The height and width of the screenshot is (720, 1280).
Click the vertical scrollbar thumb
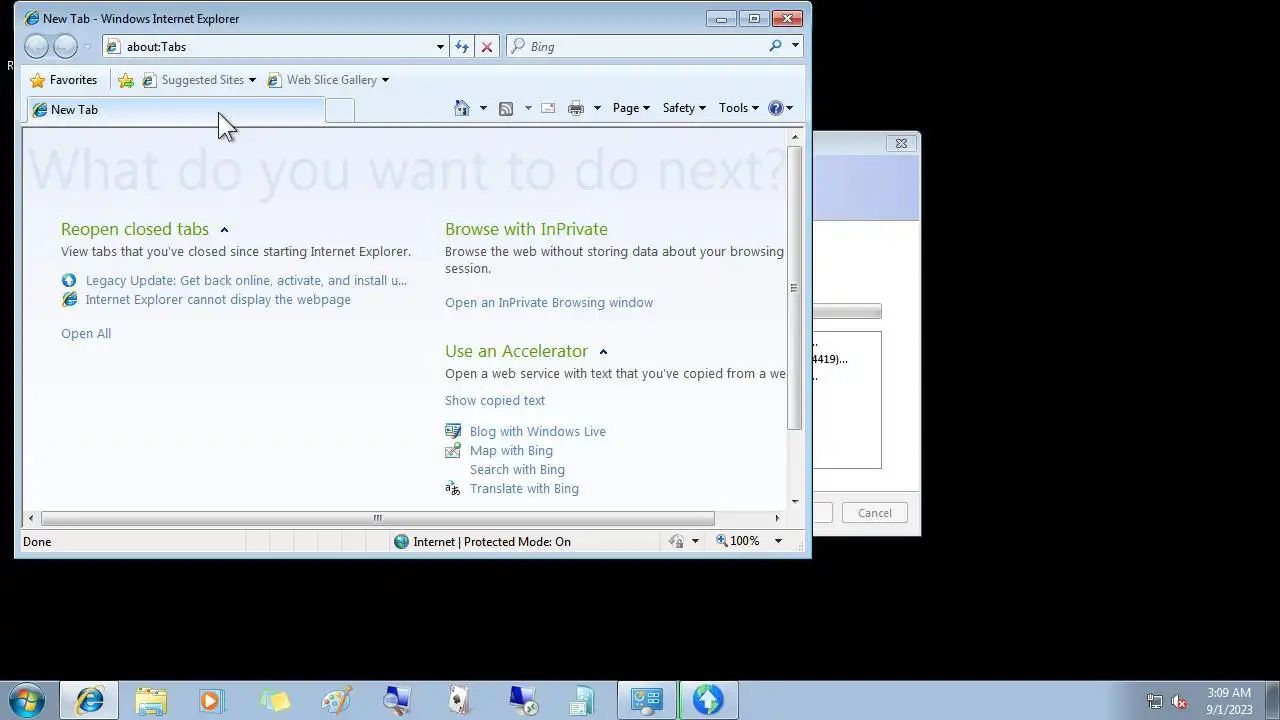coord(795,288)
